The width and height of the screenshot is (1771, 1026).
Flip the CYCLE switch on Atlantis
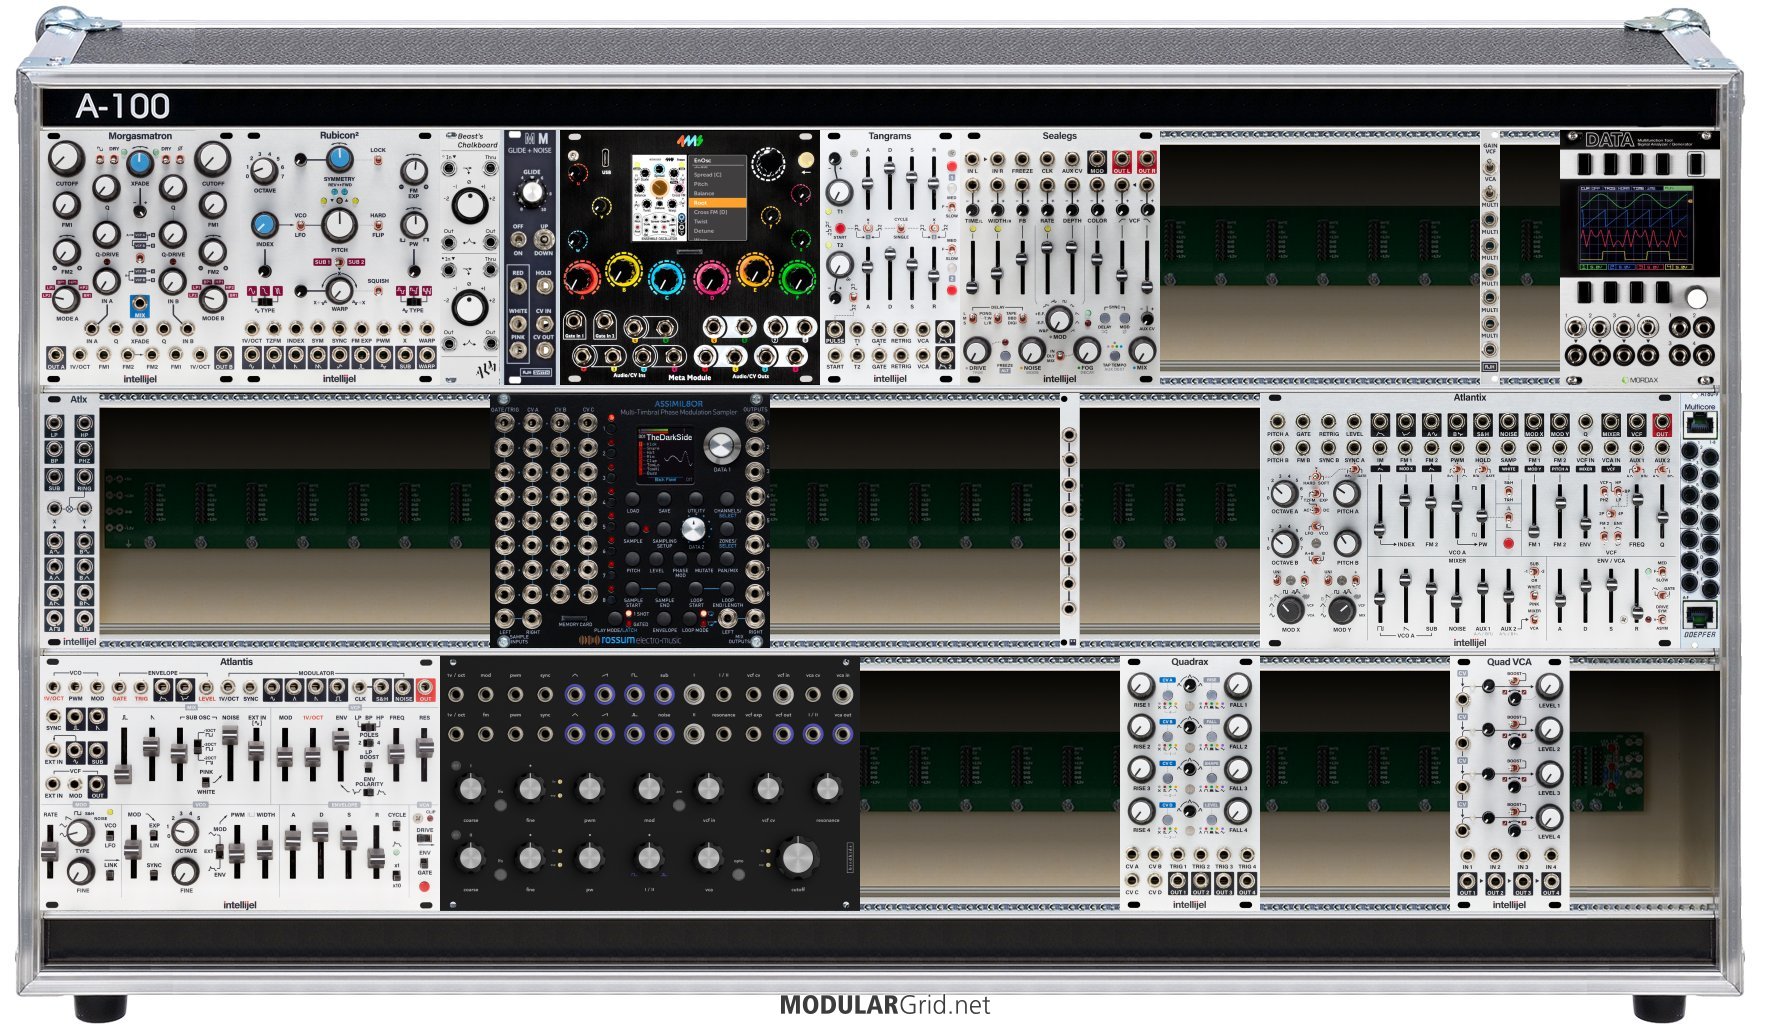(397, 828)
